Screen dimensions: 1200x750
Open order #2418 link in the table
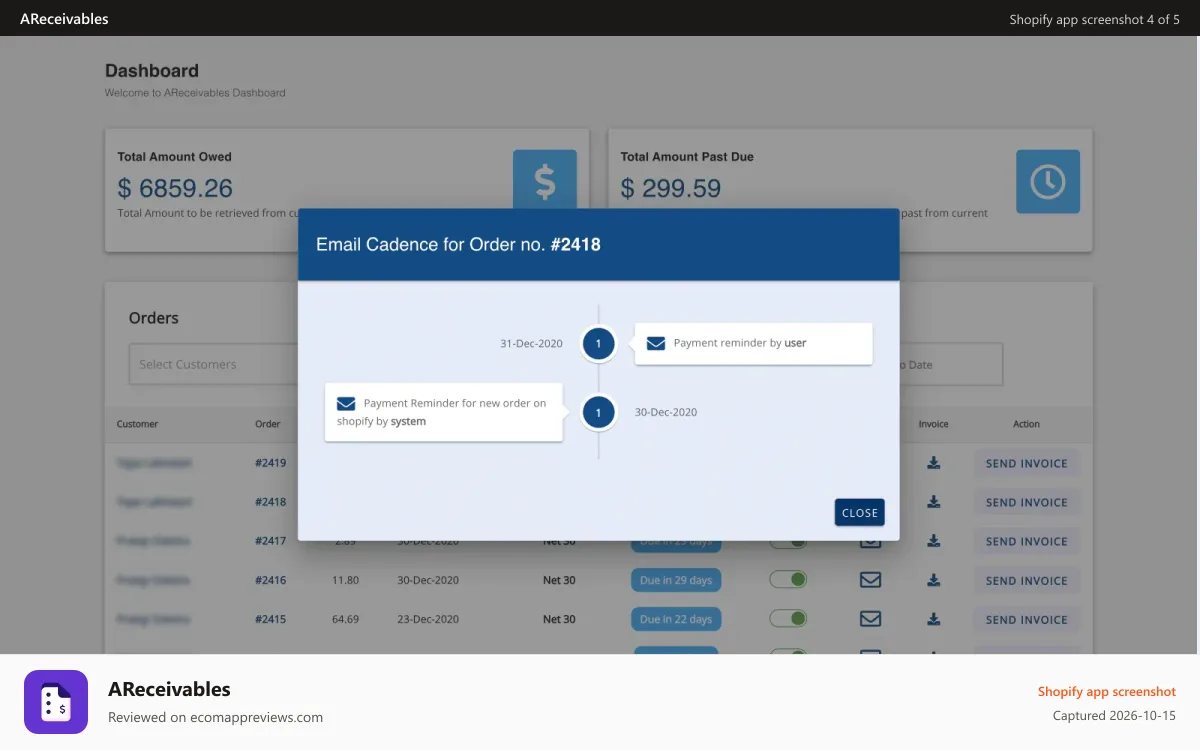(x=270, y=502)
